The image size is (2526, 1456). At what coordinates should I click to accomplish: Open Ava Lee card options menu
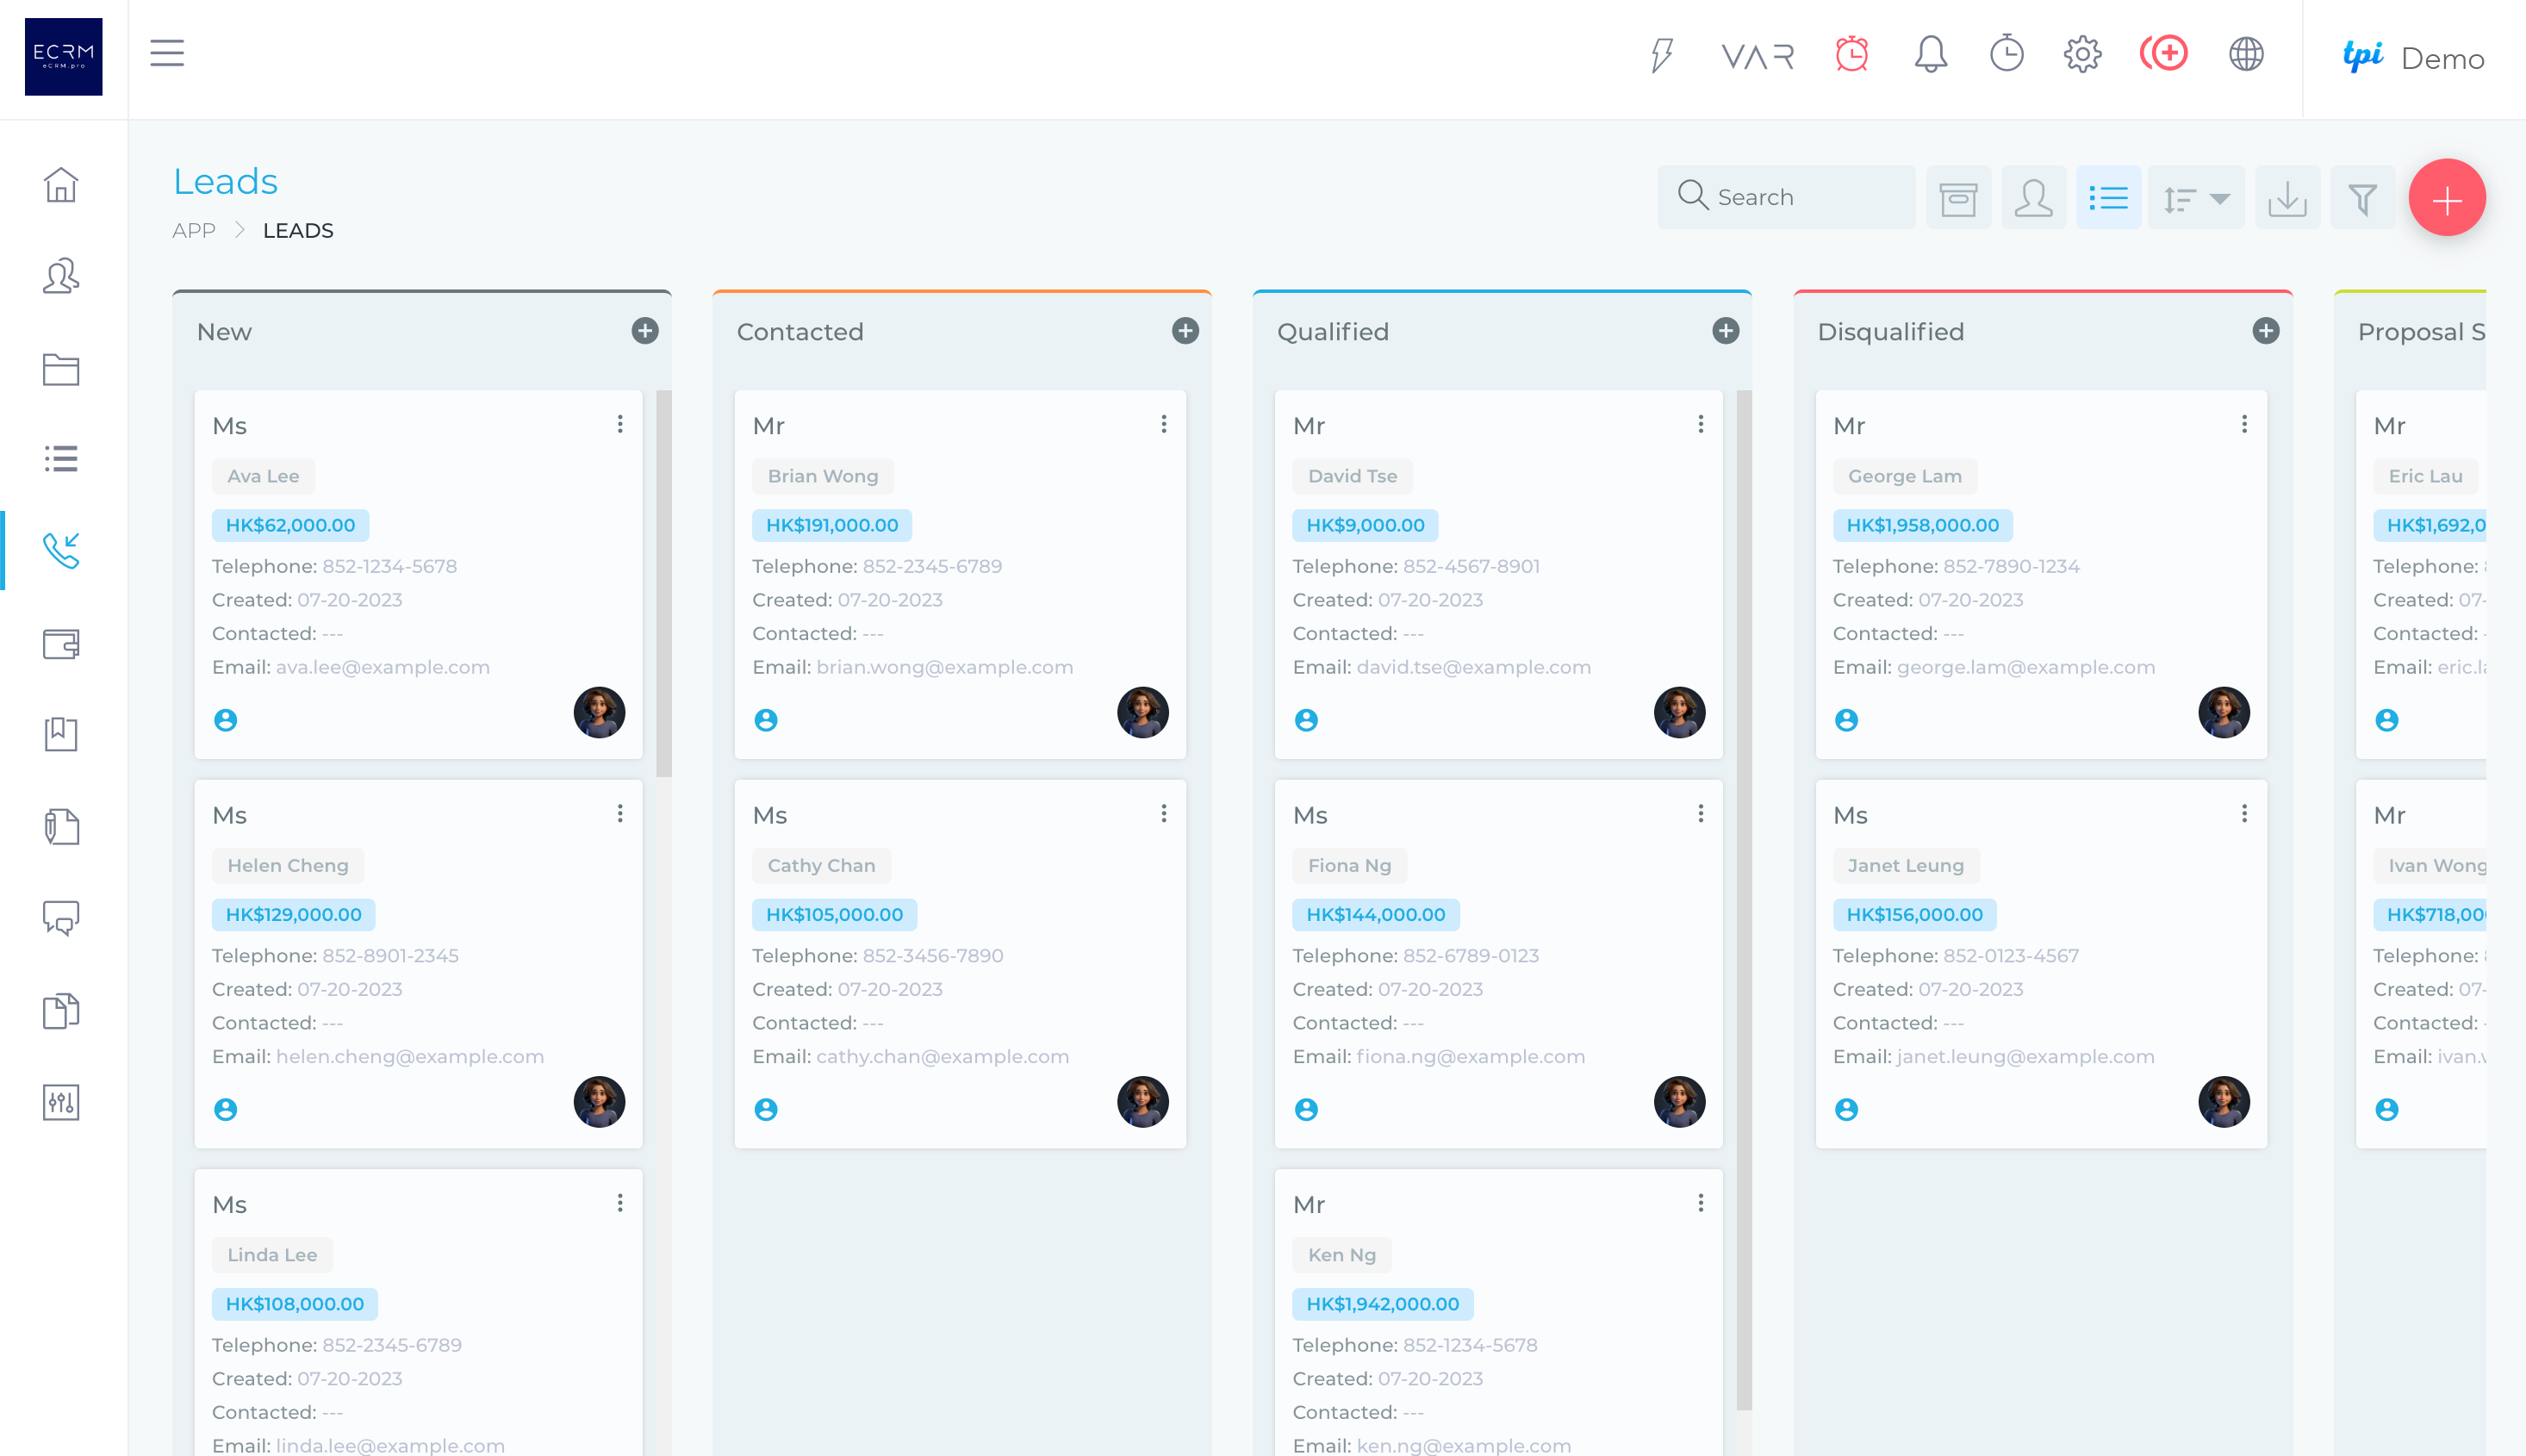[620, 424]
